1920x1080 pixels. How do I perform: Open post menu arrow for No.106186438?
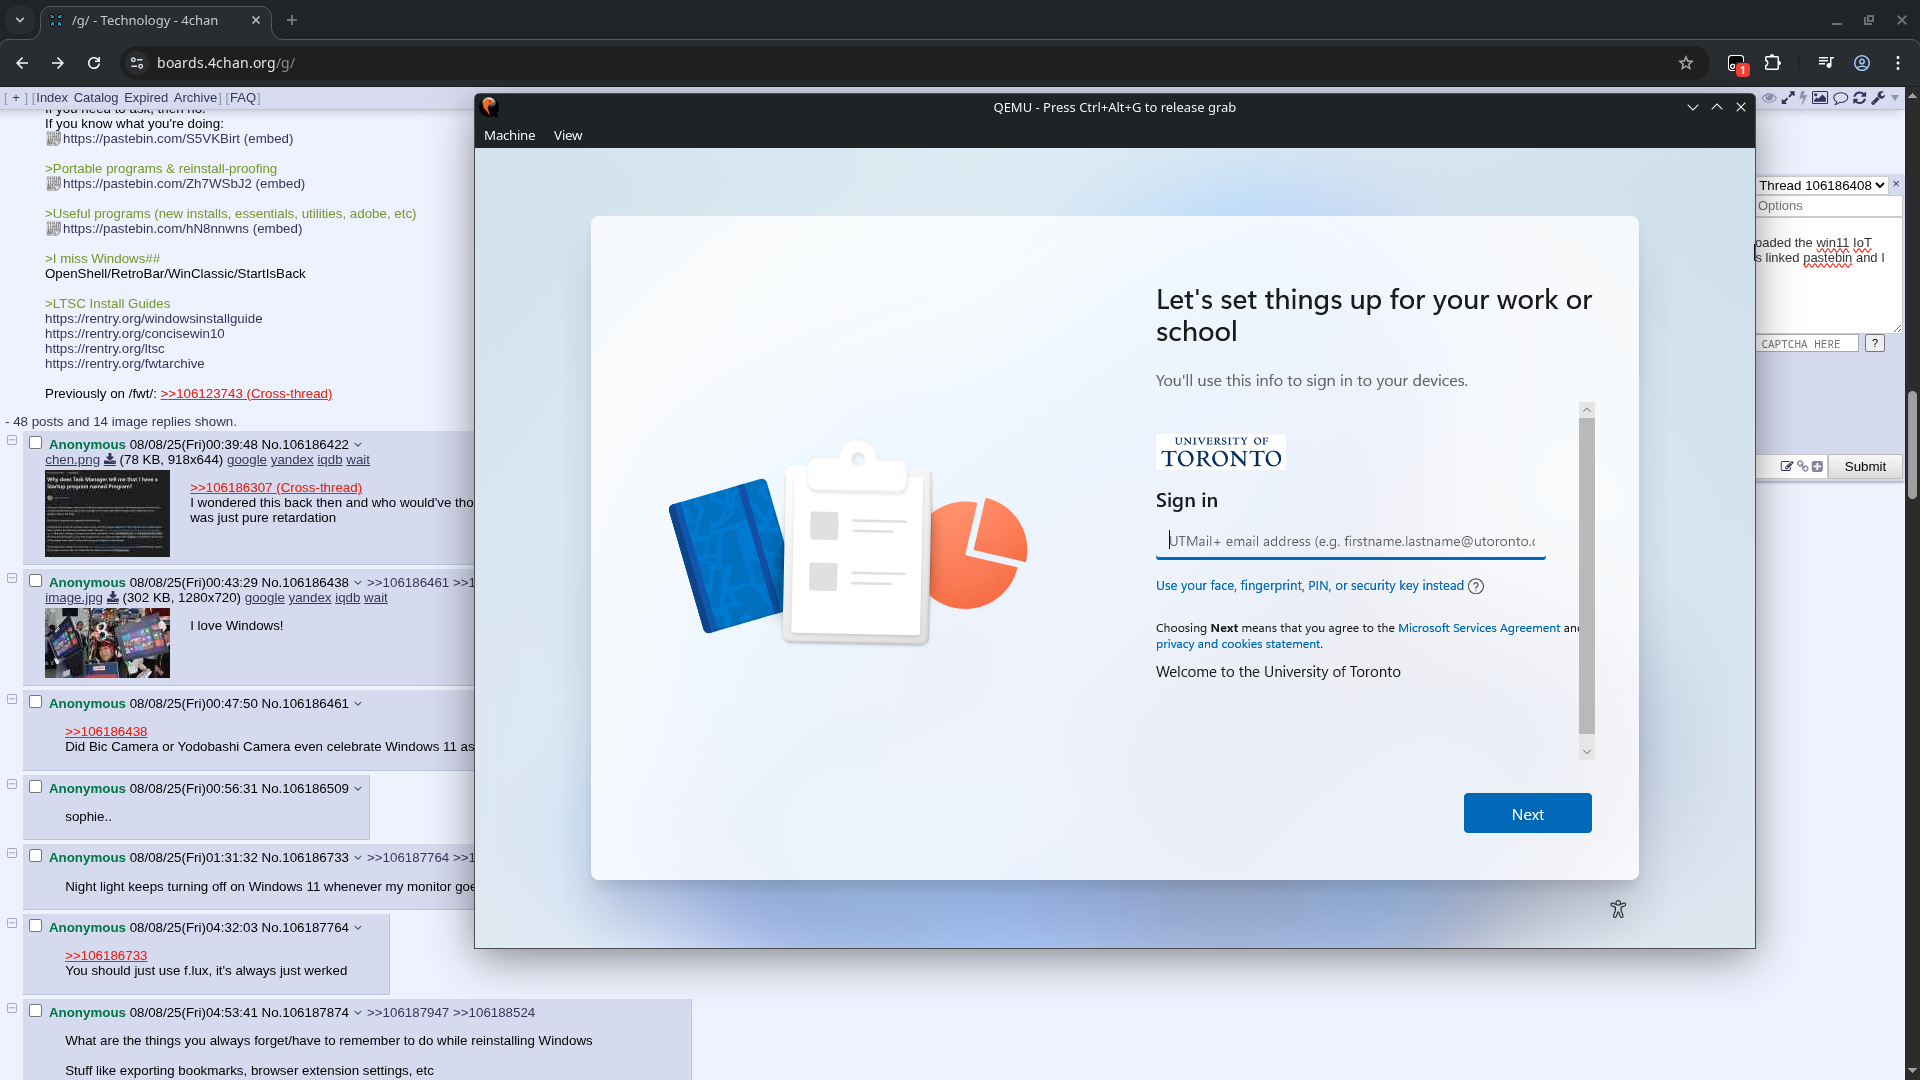pos(358,583)
